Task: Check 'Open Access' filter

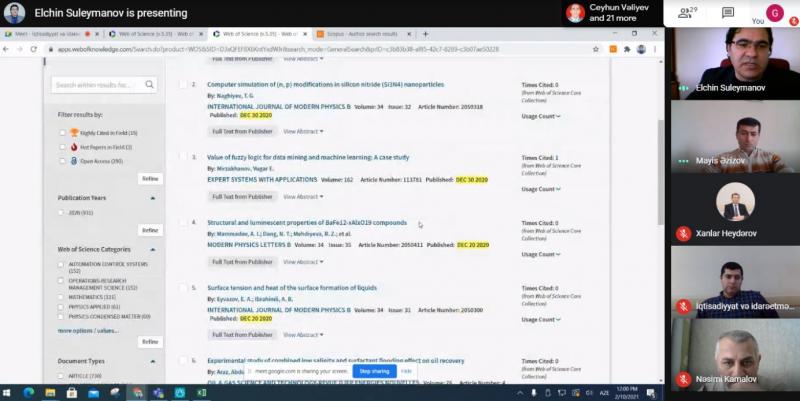Action: 62,161
